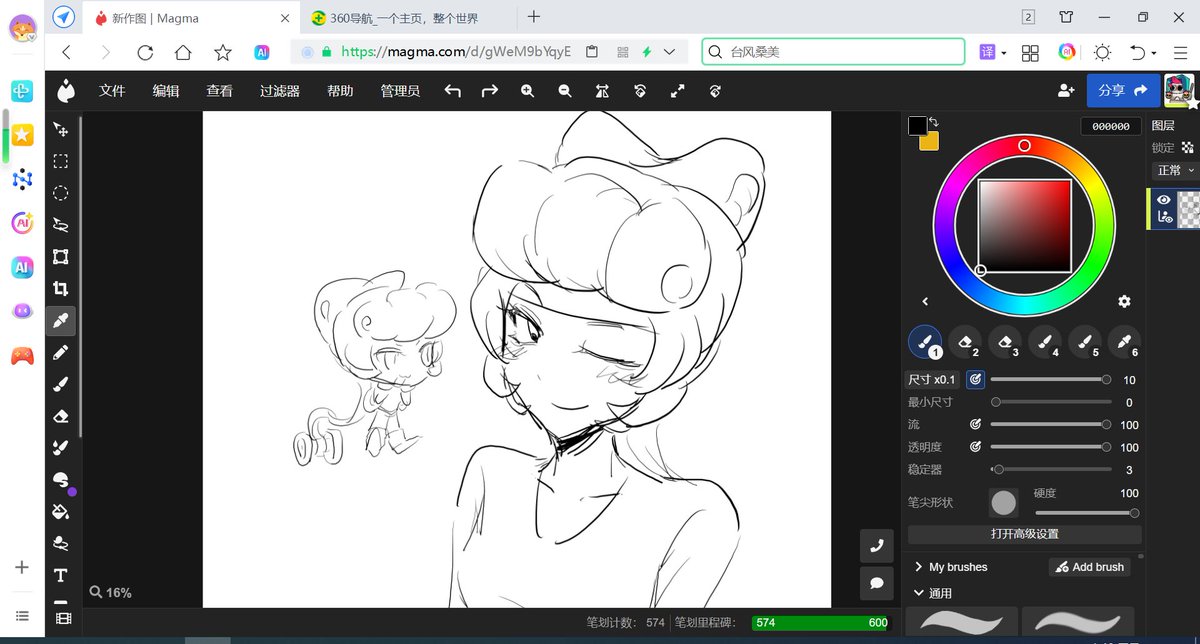This screenshot has height=644, width=1200.
Task: Open the chat bubble button
Action: coord(877,582)
